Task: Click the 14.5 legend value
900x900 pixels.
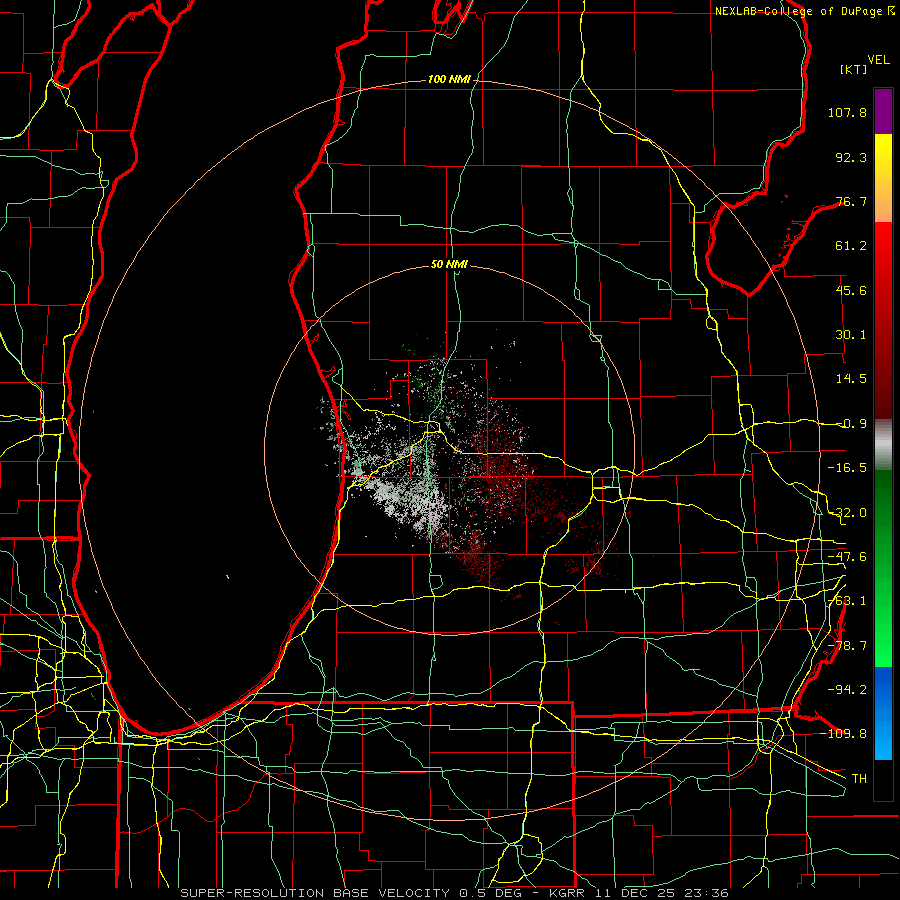Action: (851, 379)
